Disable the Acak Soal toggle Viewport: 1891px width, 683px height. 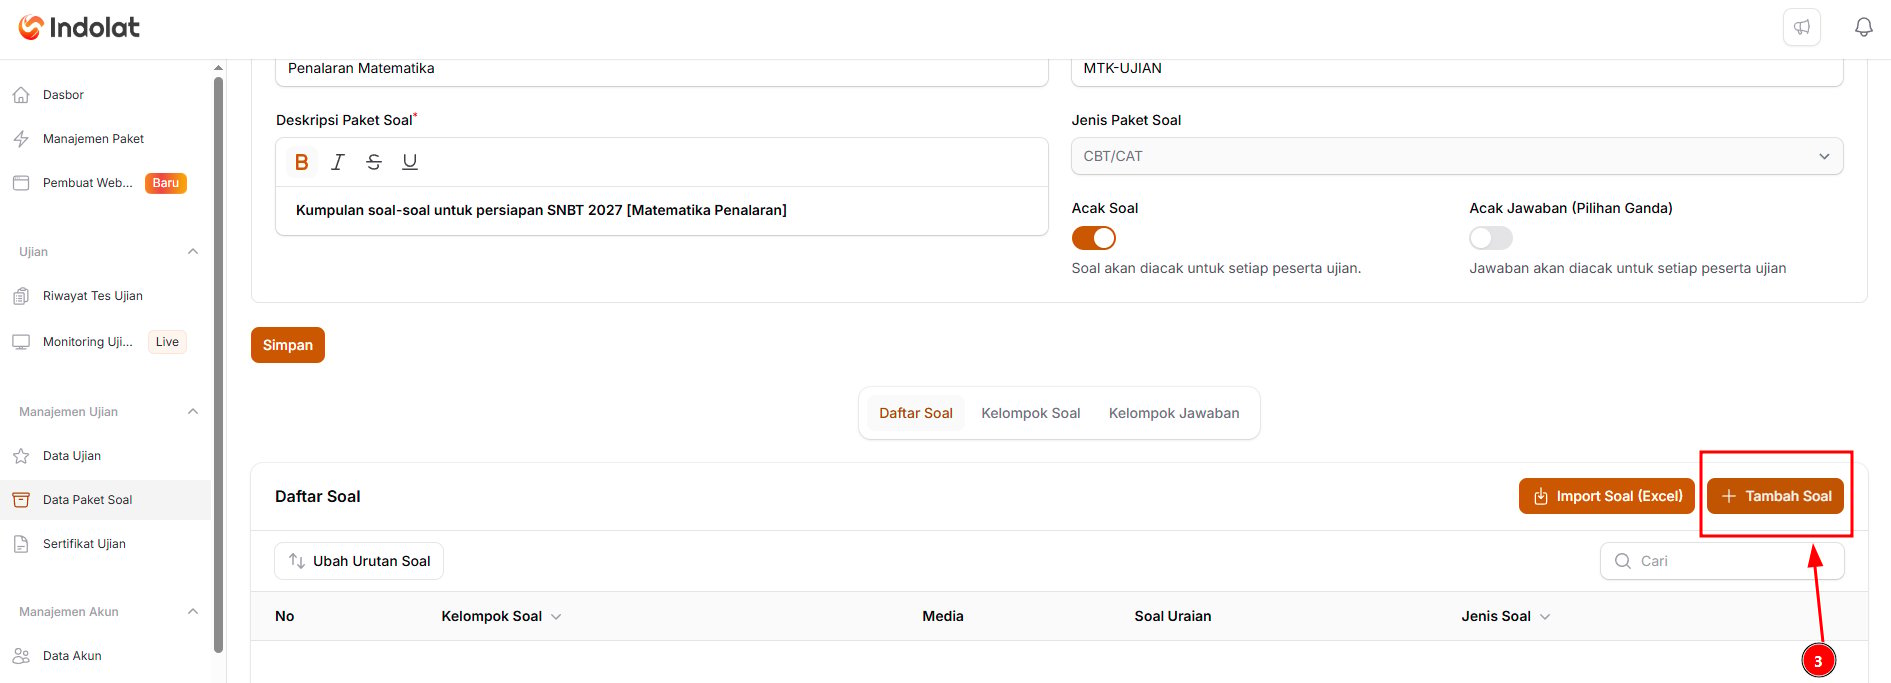click(1093, 238)
